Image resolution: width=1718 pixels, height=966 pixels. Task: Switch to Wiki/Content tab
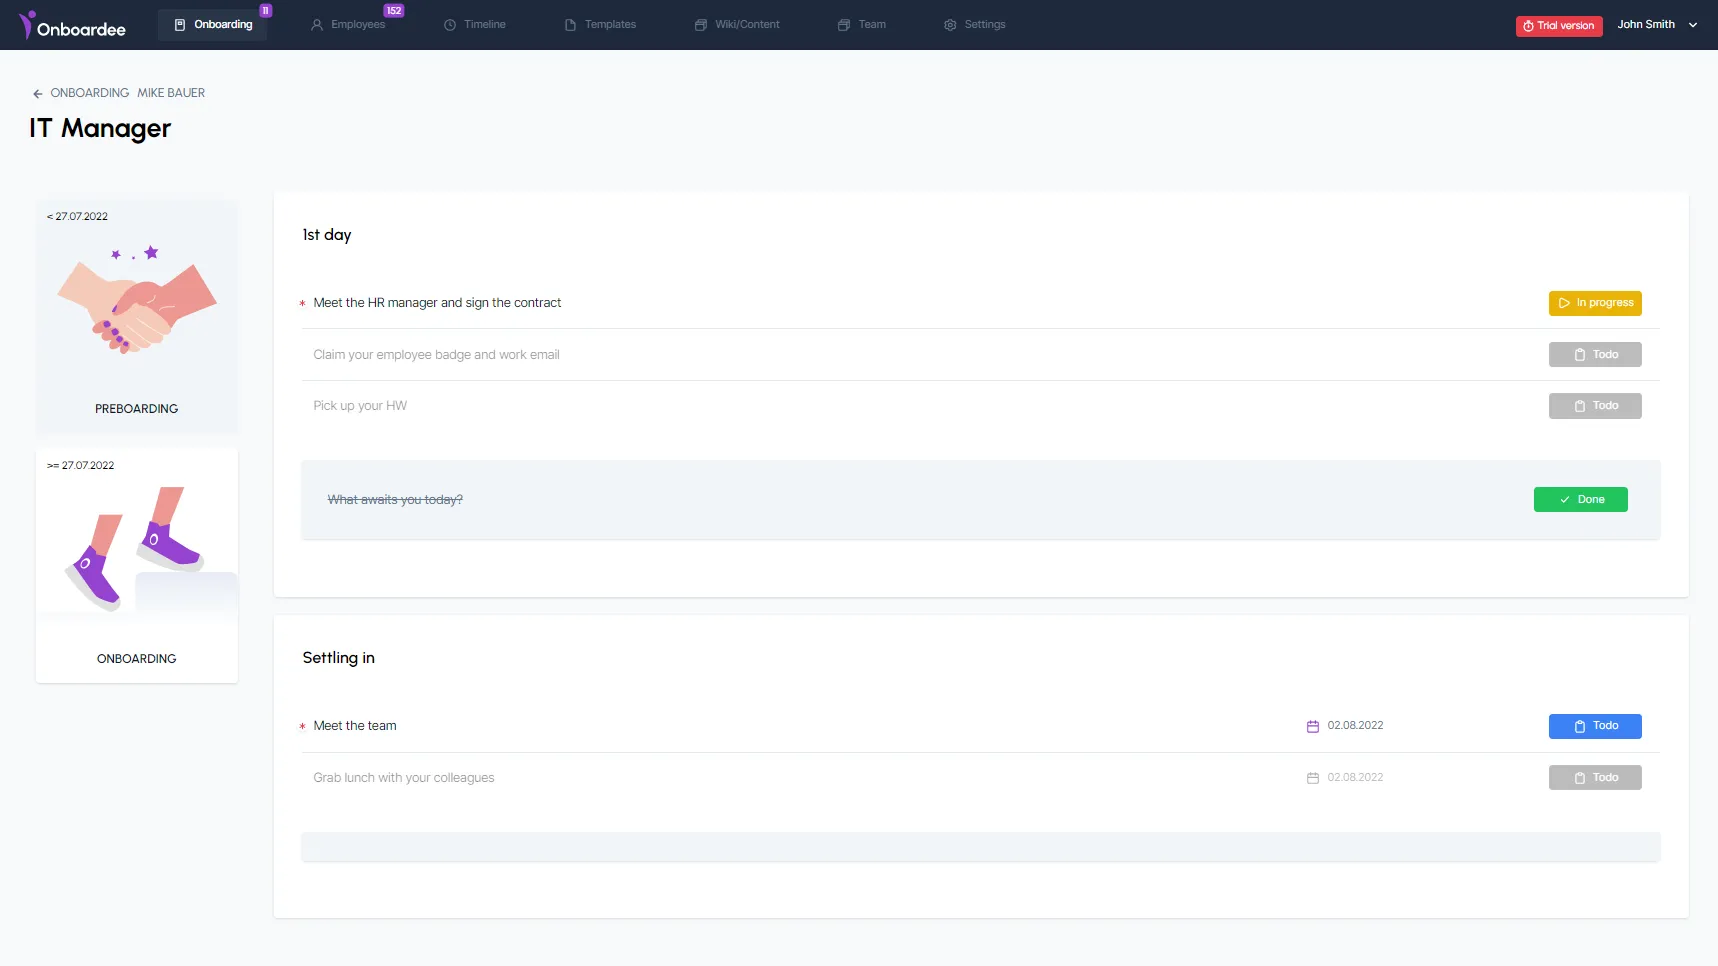[x=737, y=25]
